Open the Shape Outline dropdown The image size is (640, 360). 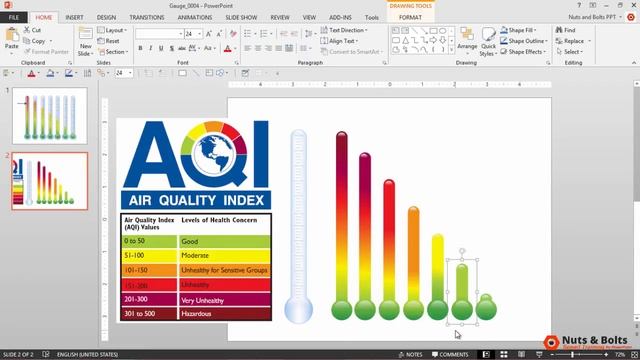(x=524, y=41)
